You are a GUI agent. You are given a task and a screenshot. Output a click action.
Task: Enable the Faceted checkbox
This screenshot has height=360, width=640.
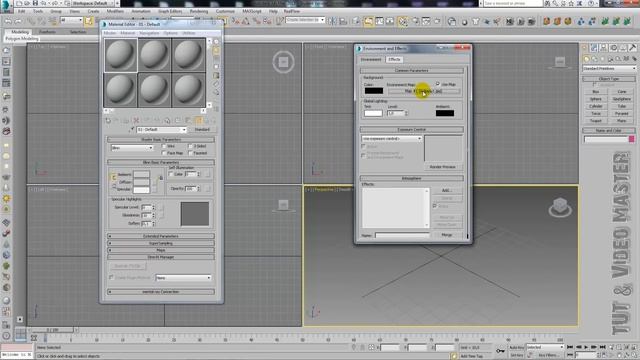[x=190, y=153]
